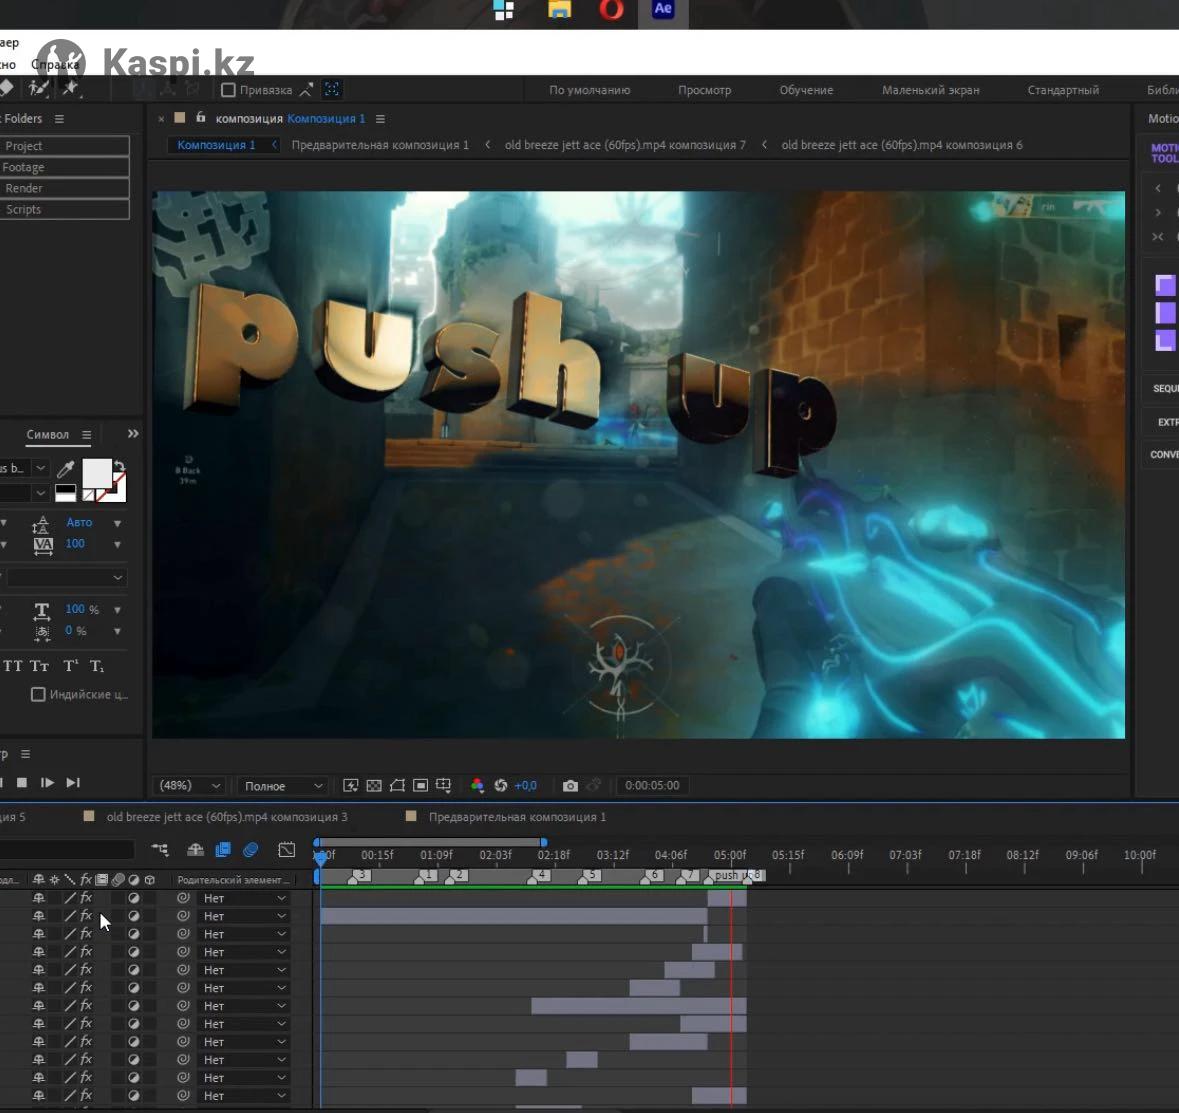Toggle the composition viewer lock icon
1179x1113 pixels.
coord(201,117)
